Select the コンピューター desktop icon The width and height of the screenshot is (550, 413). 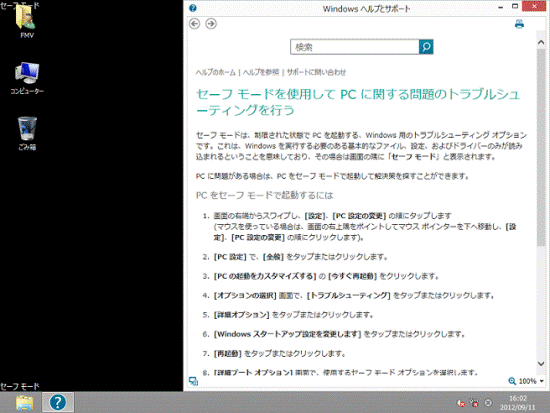click(x=27, y=79)
